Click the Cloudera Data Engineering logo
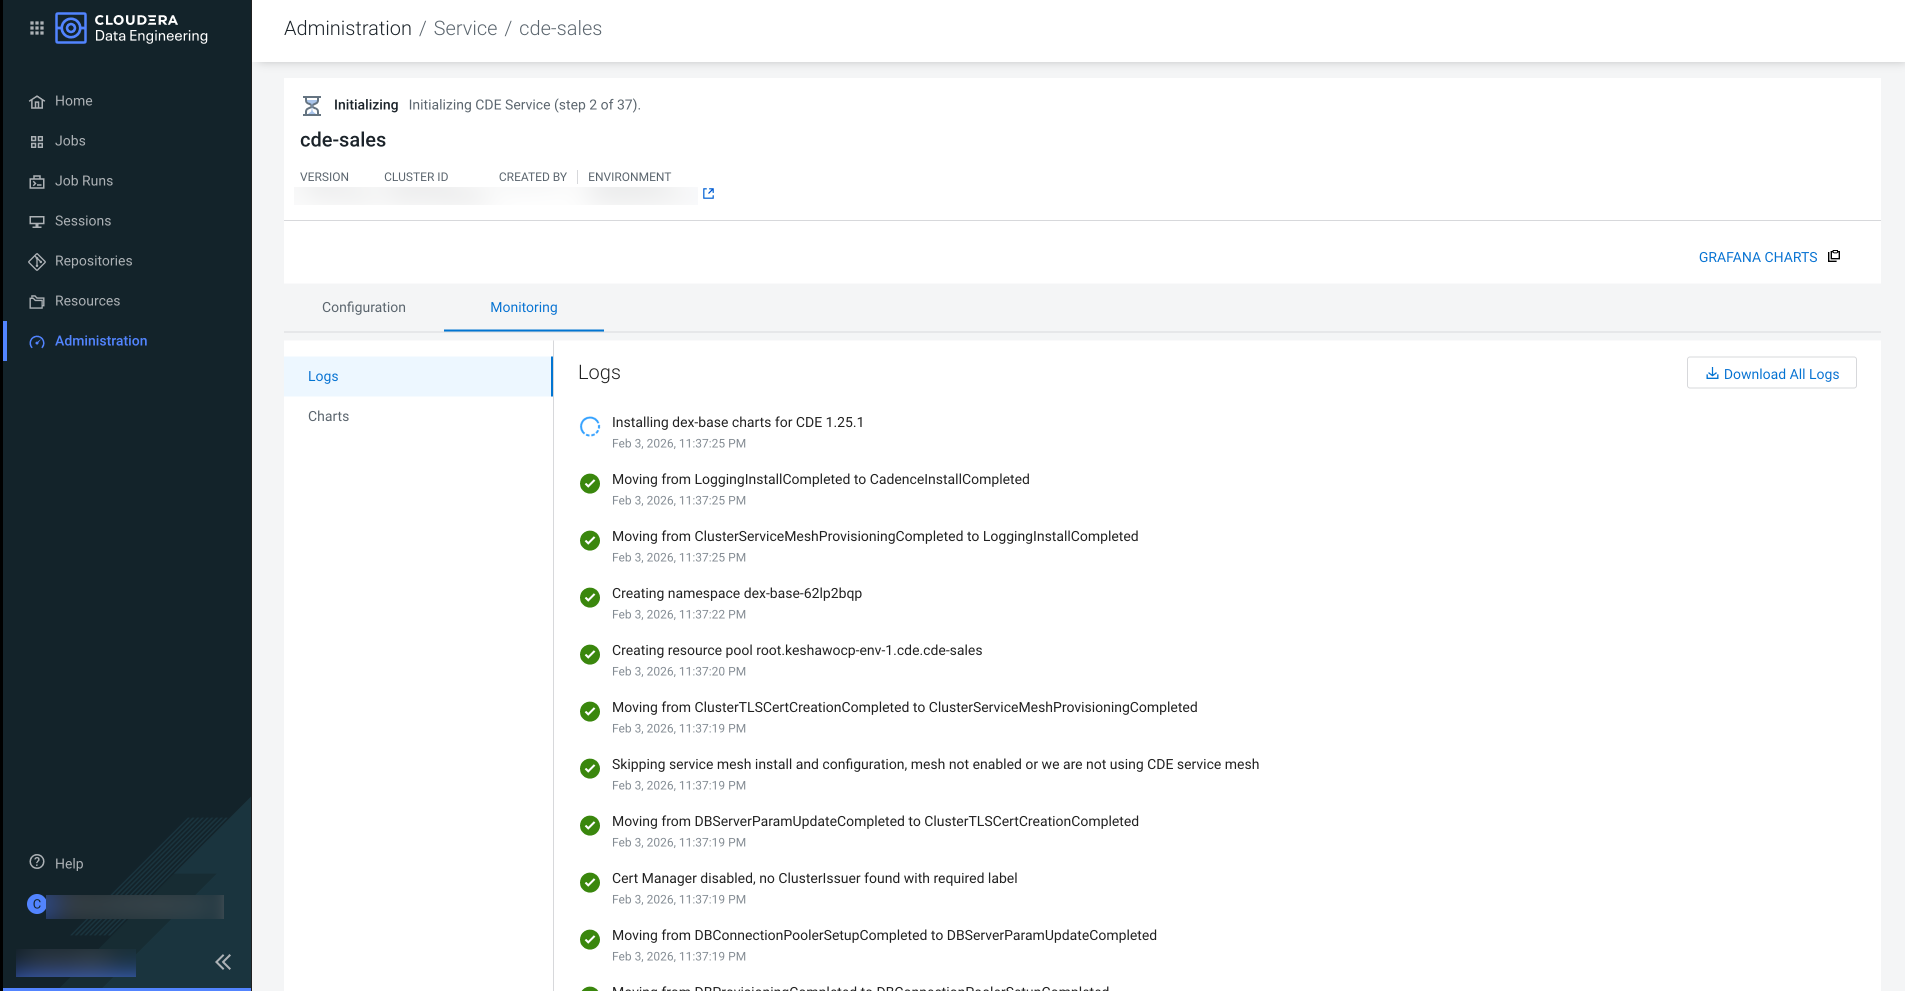 (71, 28)
